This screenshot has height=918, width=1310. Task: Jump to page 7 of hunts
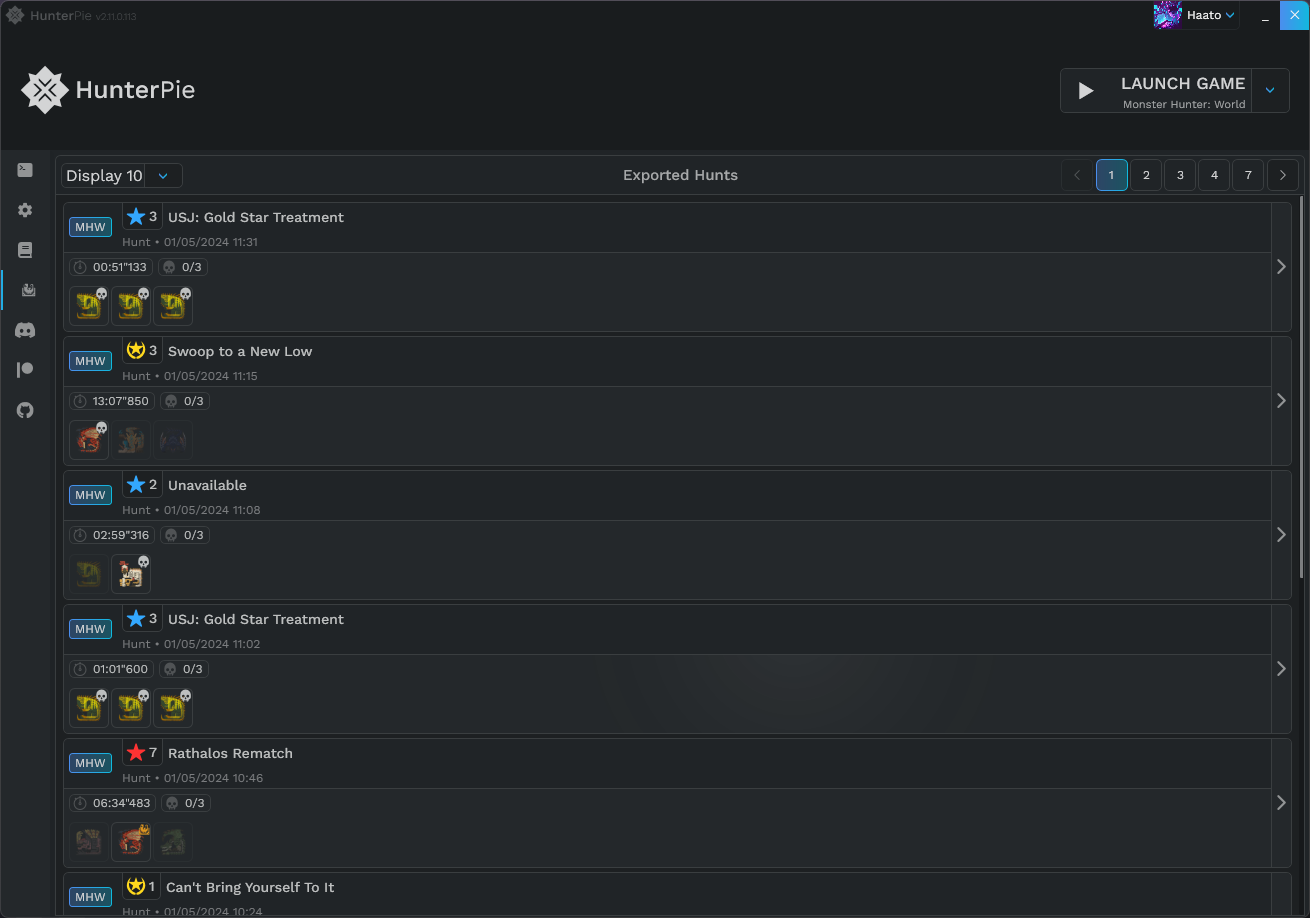point(1247,175)
